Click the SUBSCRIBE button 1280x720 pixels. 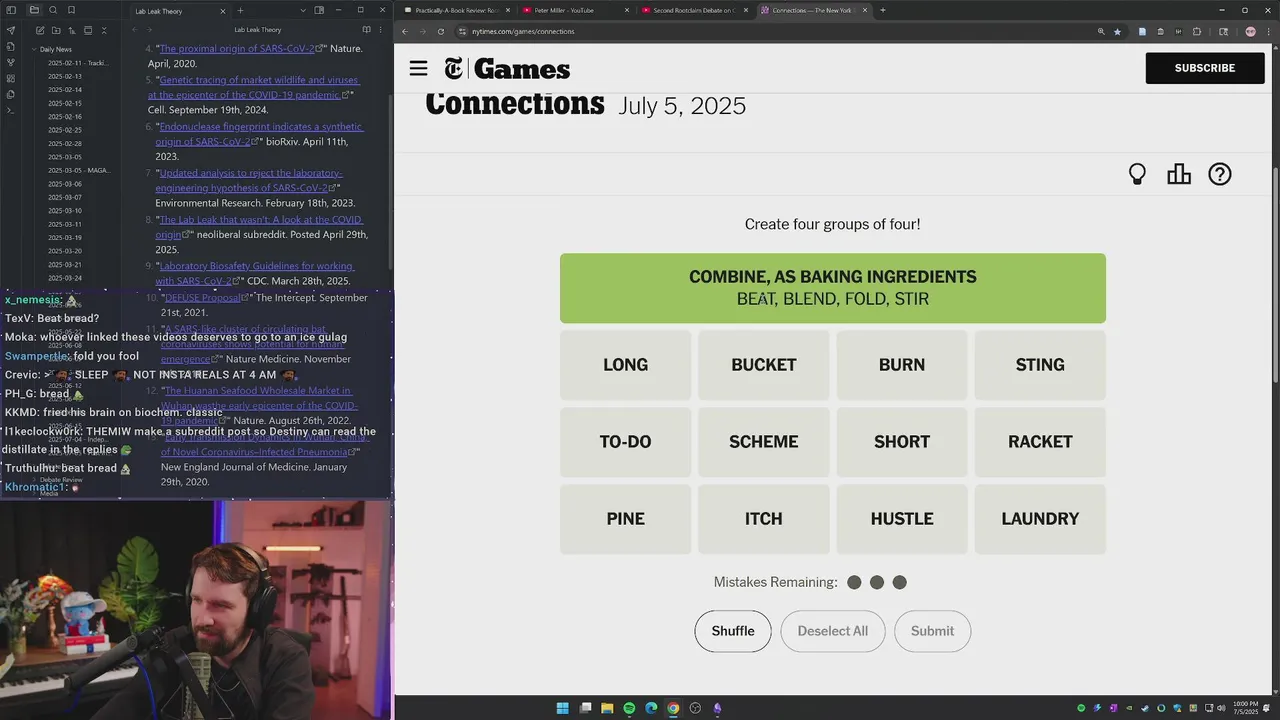(1205, 68)
